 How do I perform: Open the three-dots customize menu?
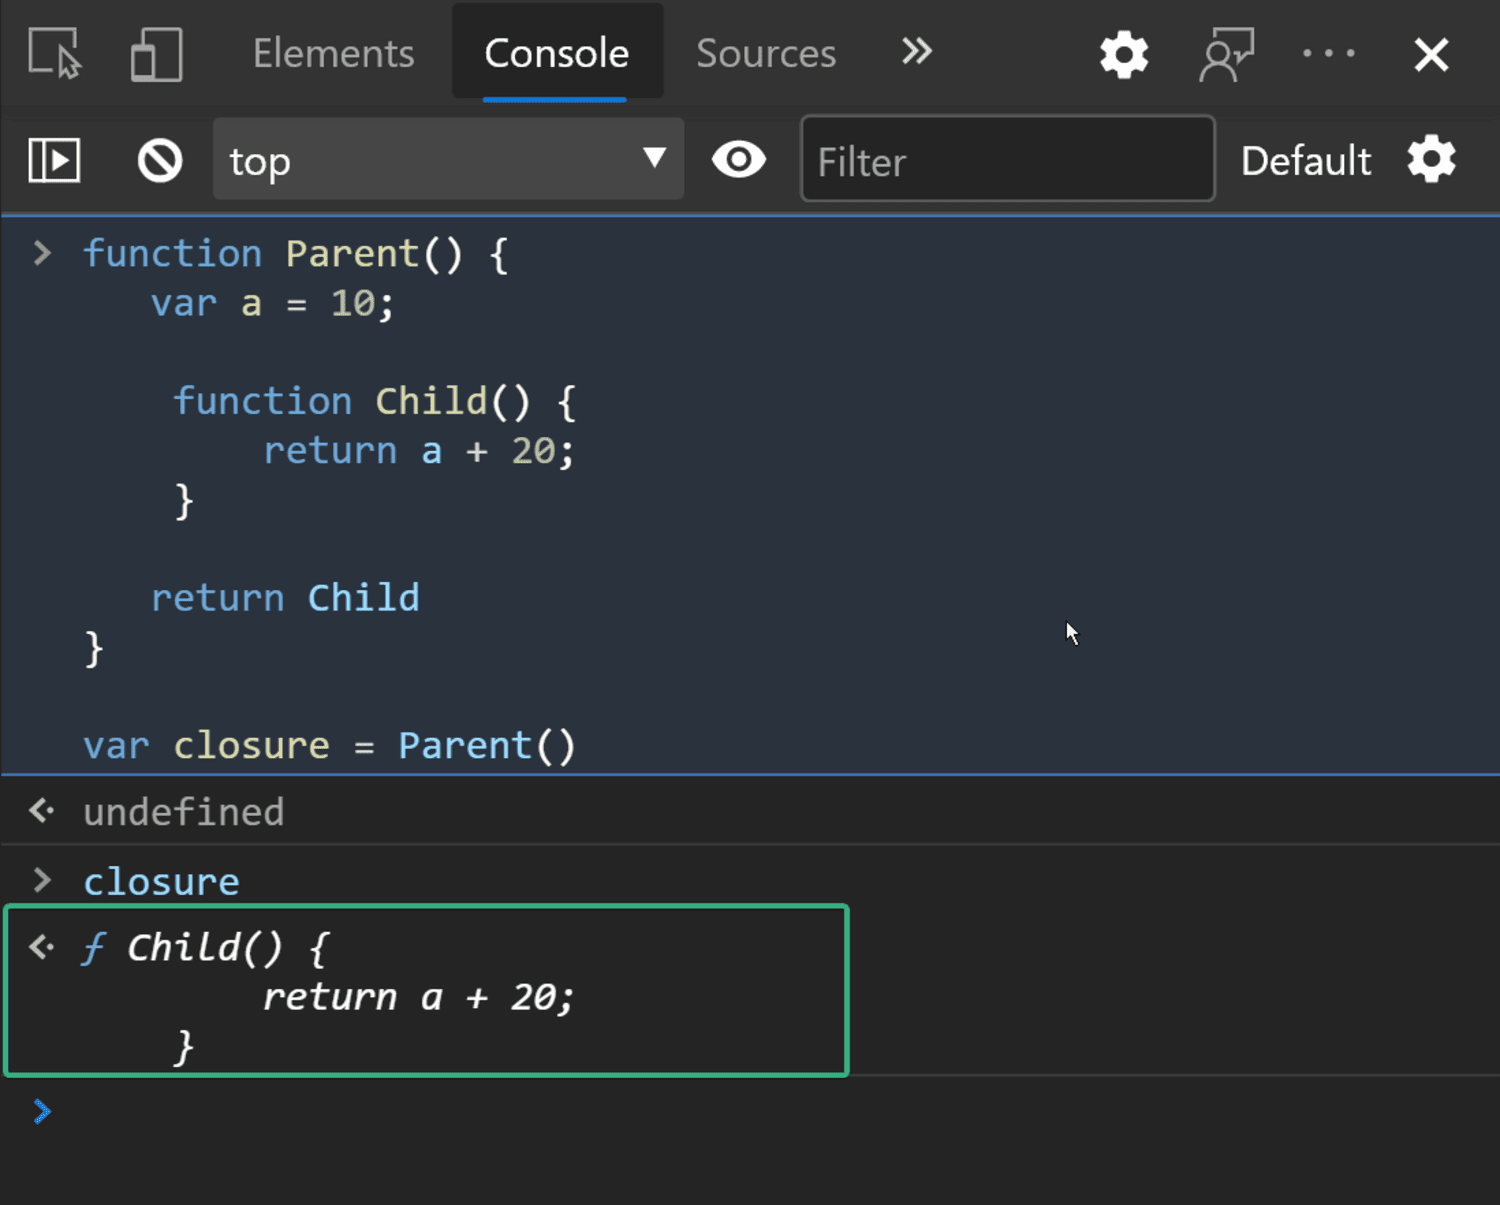[1329, 54]
